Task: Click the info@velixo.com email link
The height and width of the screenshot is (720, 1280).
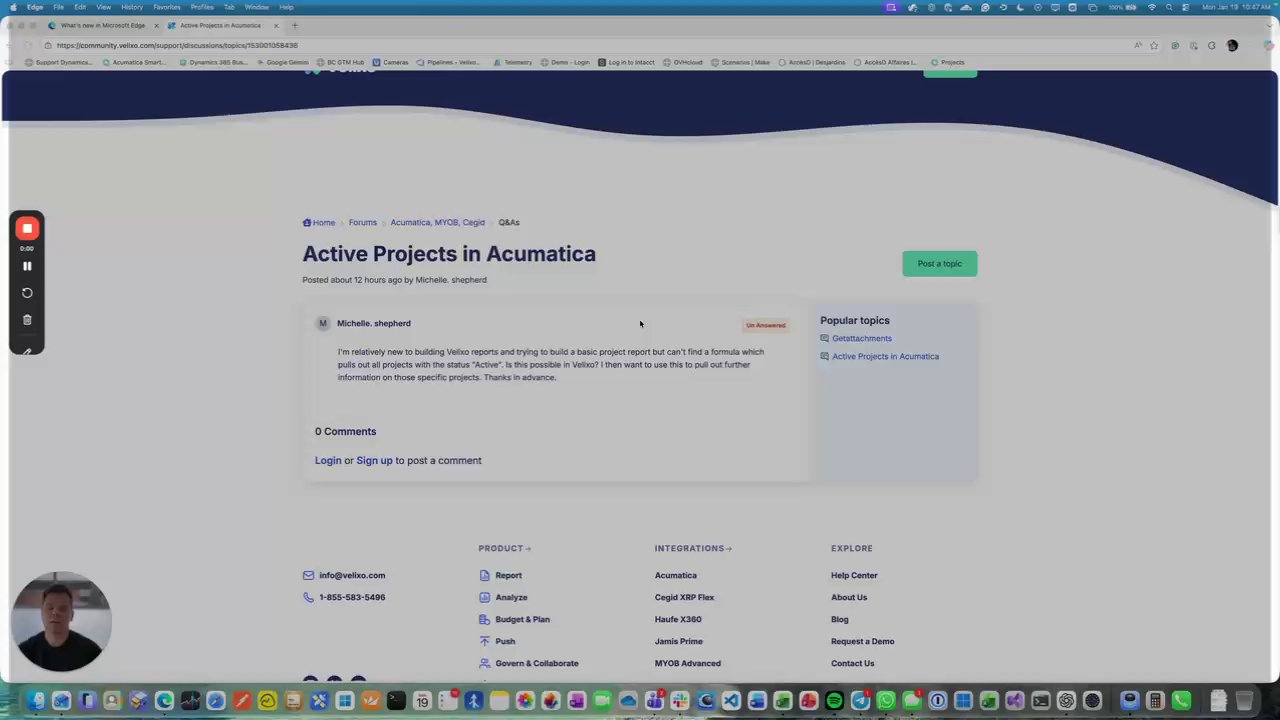Action: pyautogui.click(x=352, y=575)
